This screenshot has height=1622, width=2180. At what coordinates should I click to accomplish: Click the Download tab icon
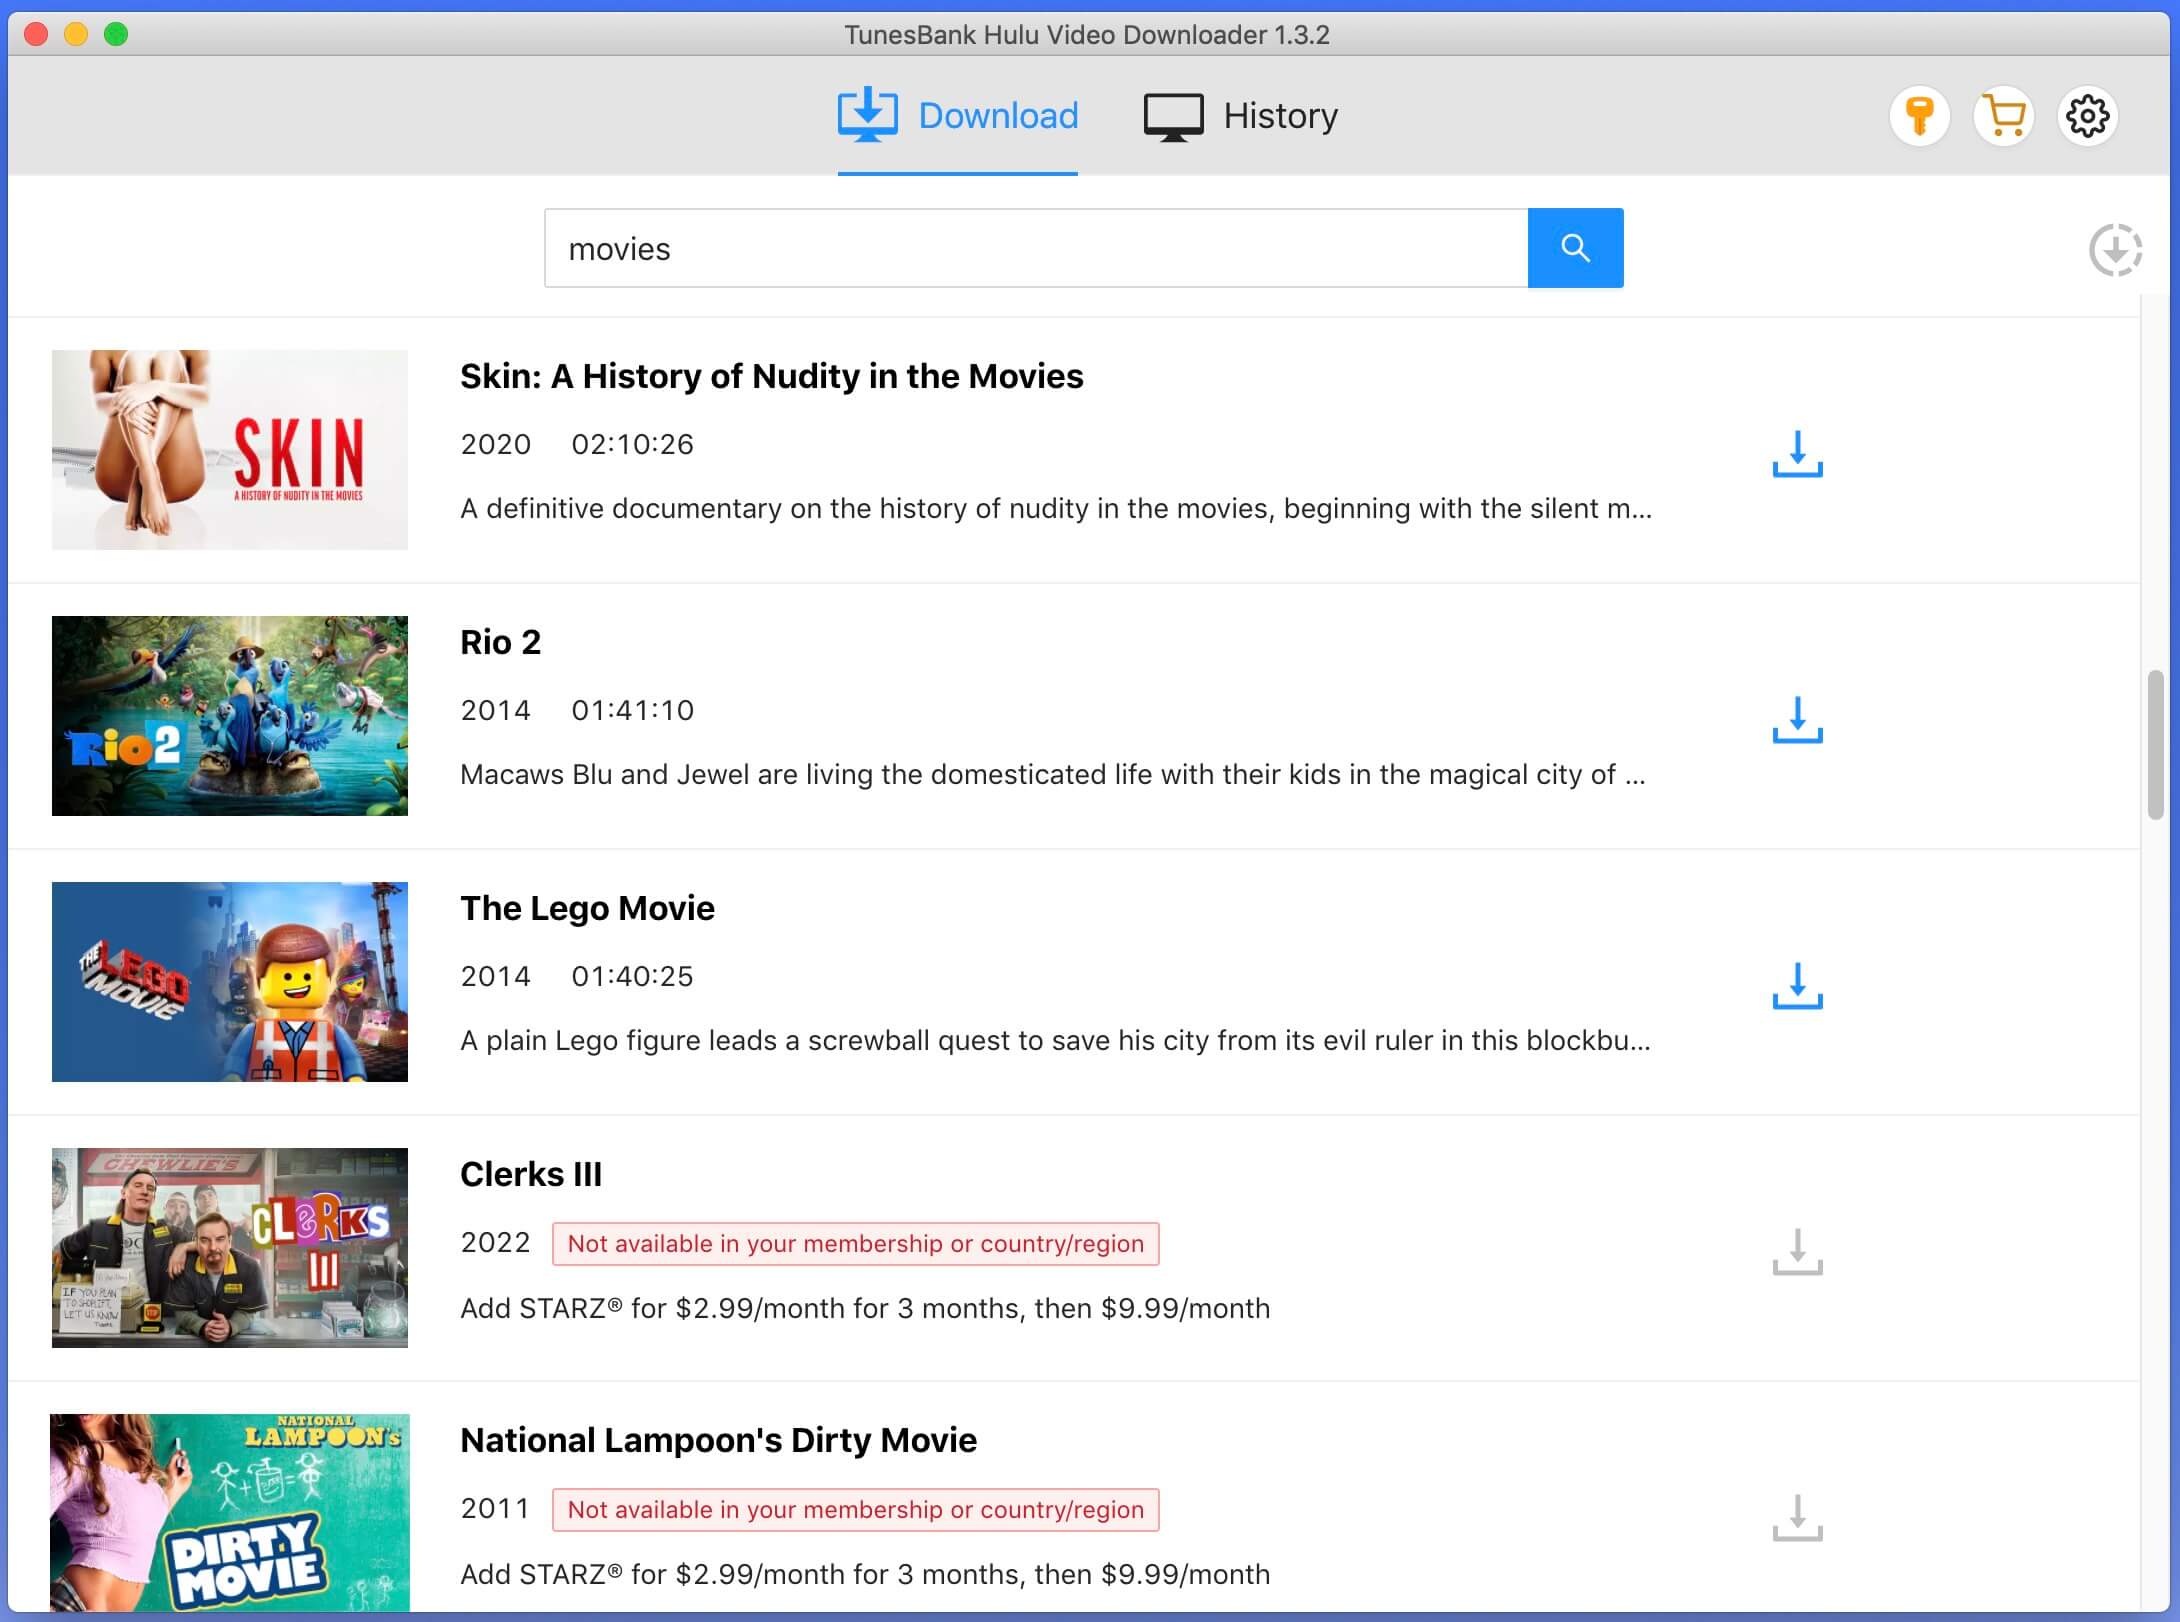click(867, 114)
